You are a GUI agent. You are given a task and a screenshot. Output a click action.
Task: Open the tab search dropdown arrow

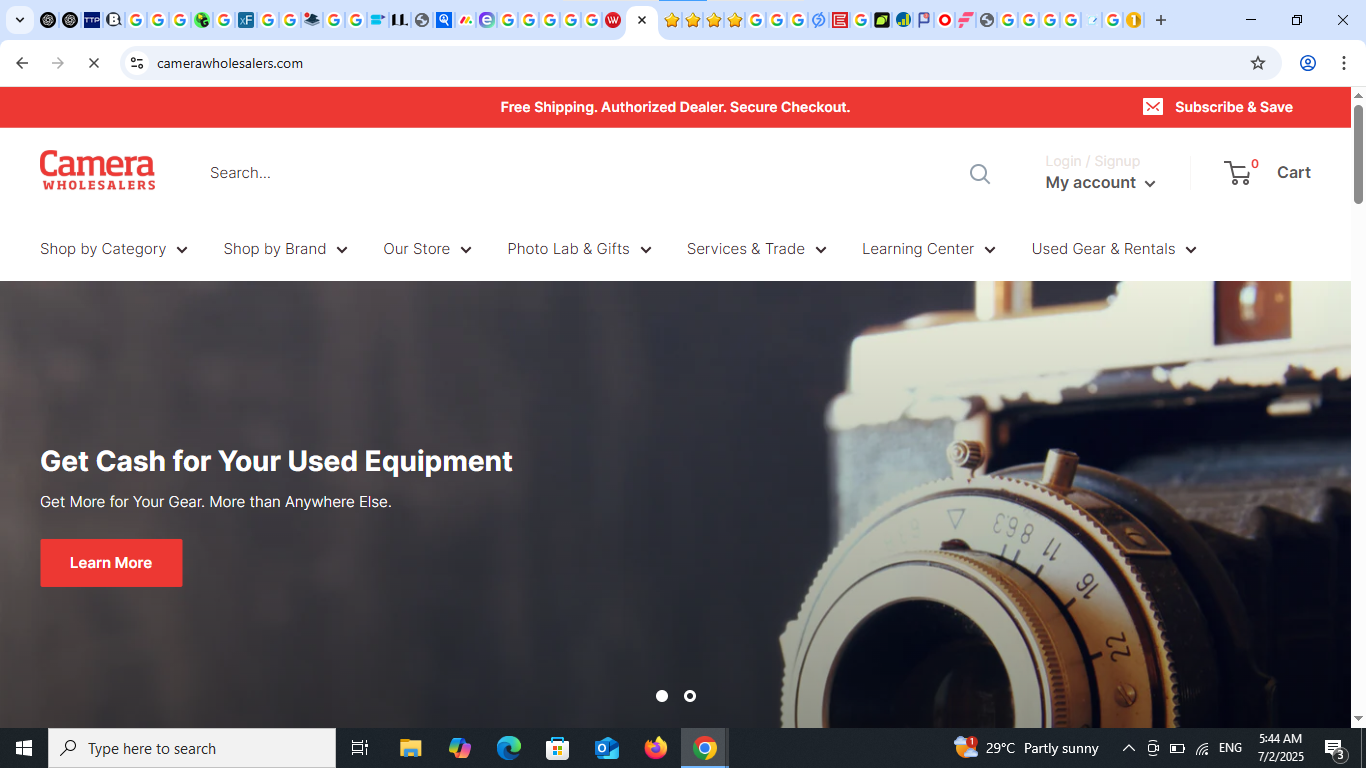click(19, 20)
